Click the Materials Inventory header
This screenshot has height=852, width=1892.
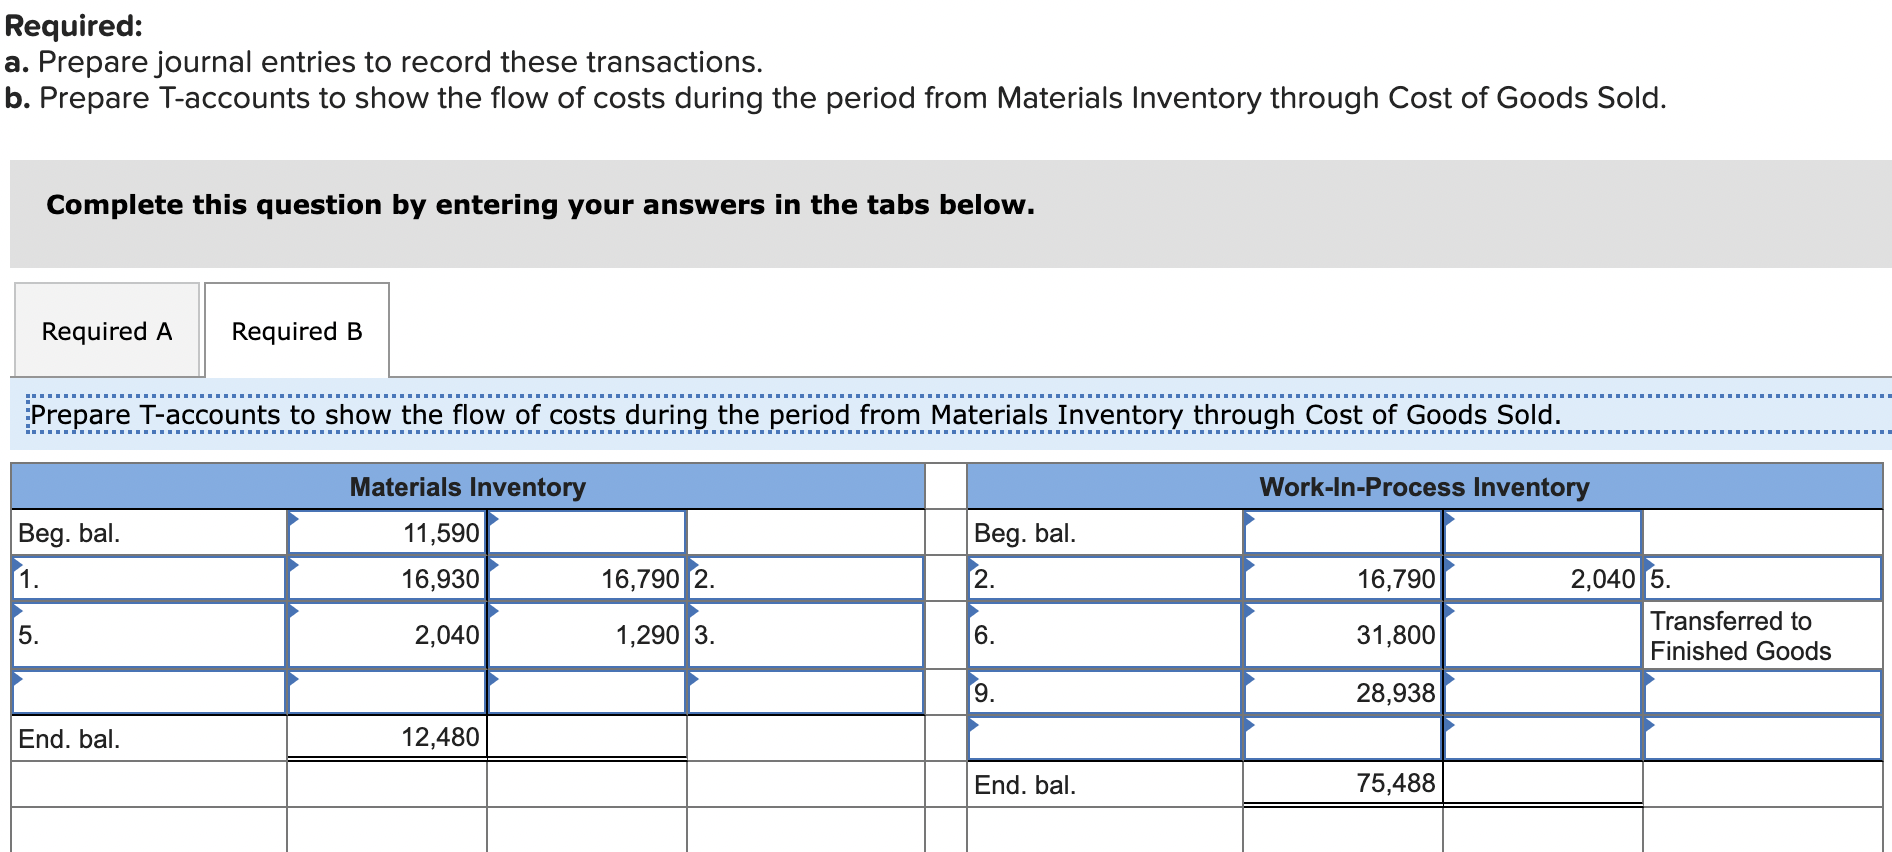(x=467, y=487)
